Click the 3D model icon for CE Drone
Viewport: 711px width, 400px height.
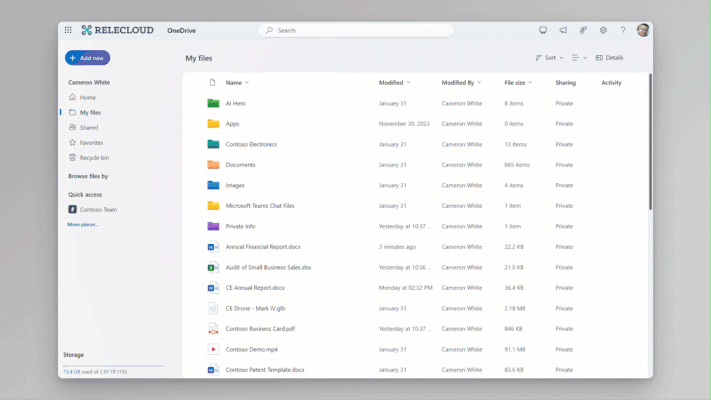point(213,308)
